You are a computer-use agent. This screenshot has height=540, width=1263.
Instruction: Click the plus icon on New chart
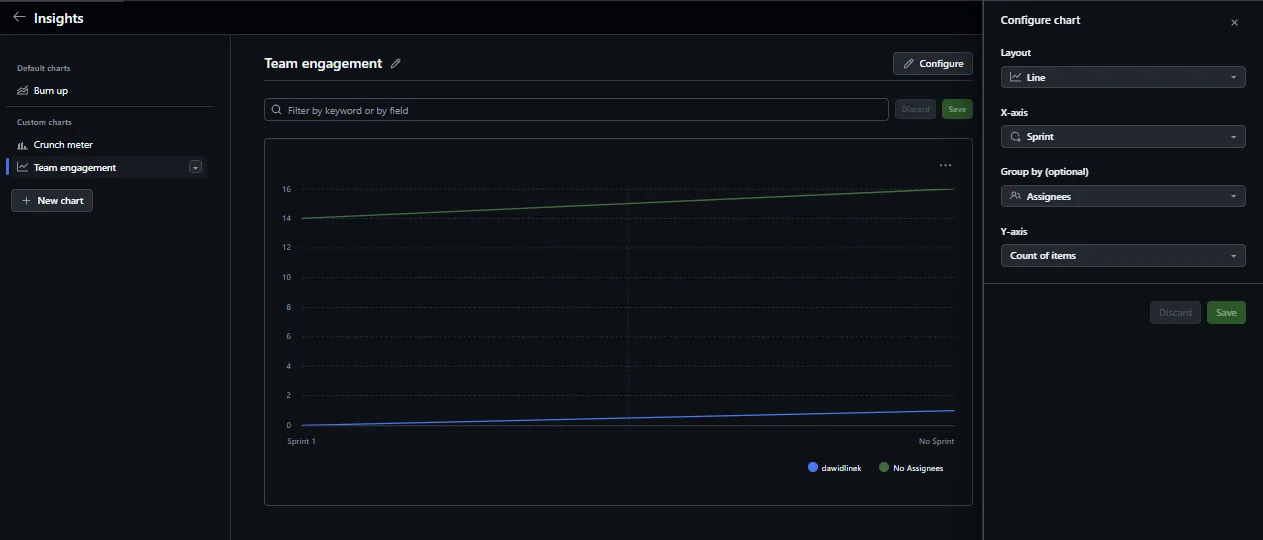pyautogui.click(x=26, y=201)
